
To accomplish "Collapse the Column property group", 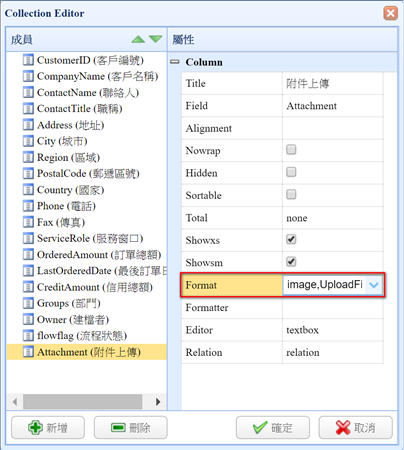I will [x=175, y=62].
